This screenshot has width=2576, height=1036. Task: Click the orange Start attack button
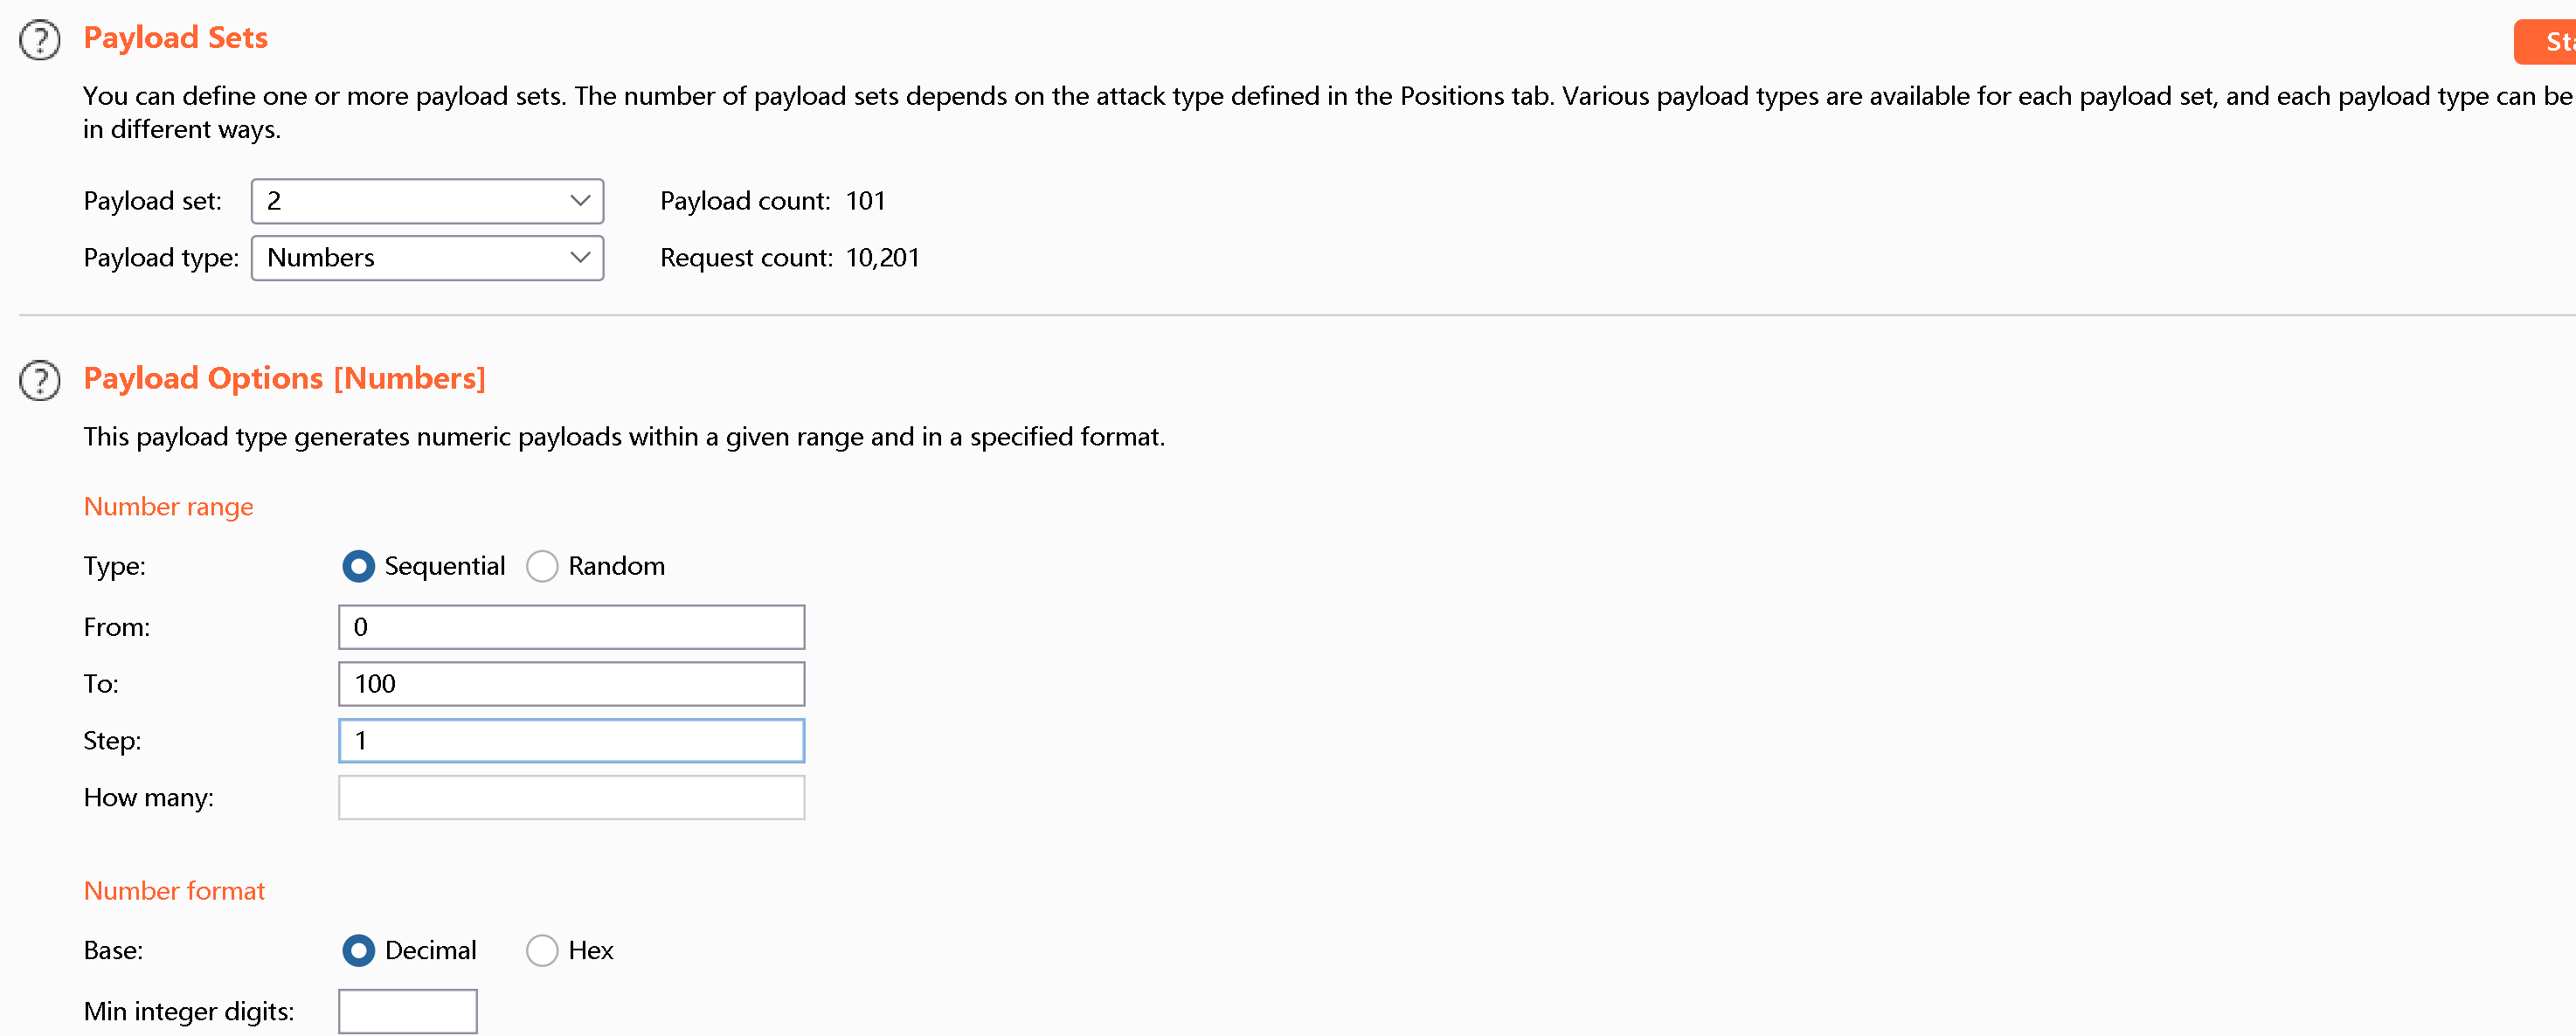2545,42
